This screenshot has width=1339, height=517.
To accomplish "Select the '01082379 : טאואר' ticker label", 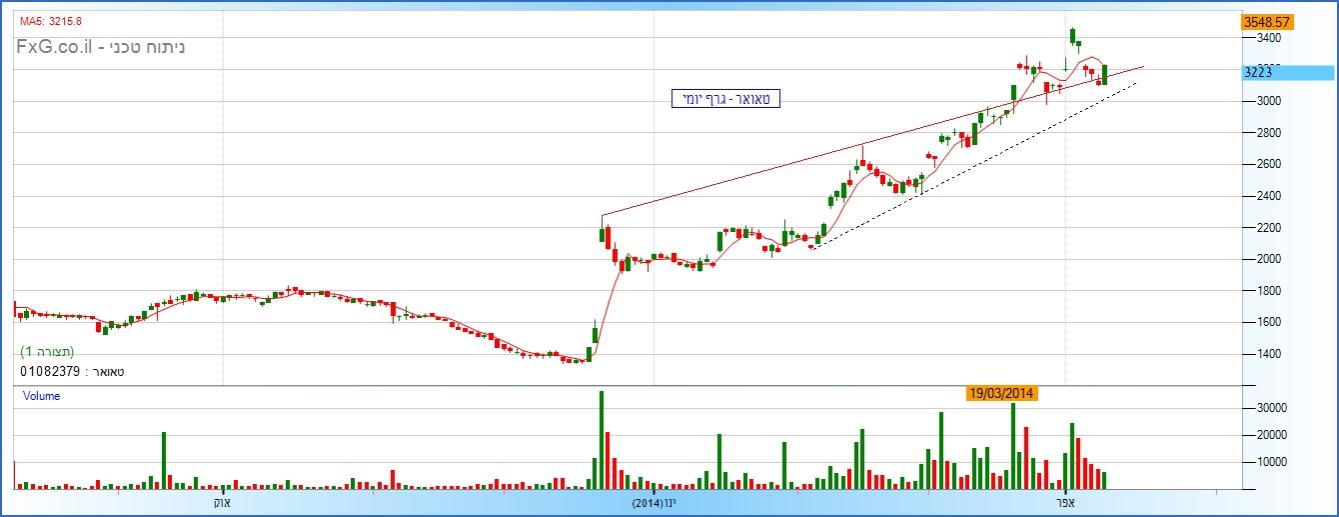I will tap(72, 371).
